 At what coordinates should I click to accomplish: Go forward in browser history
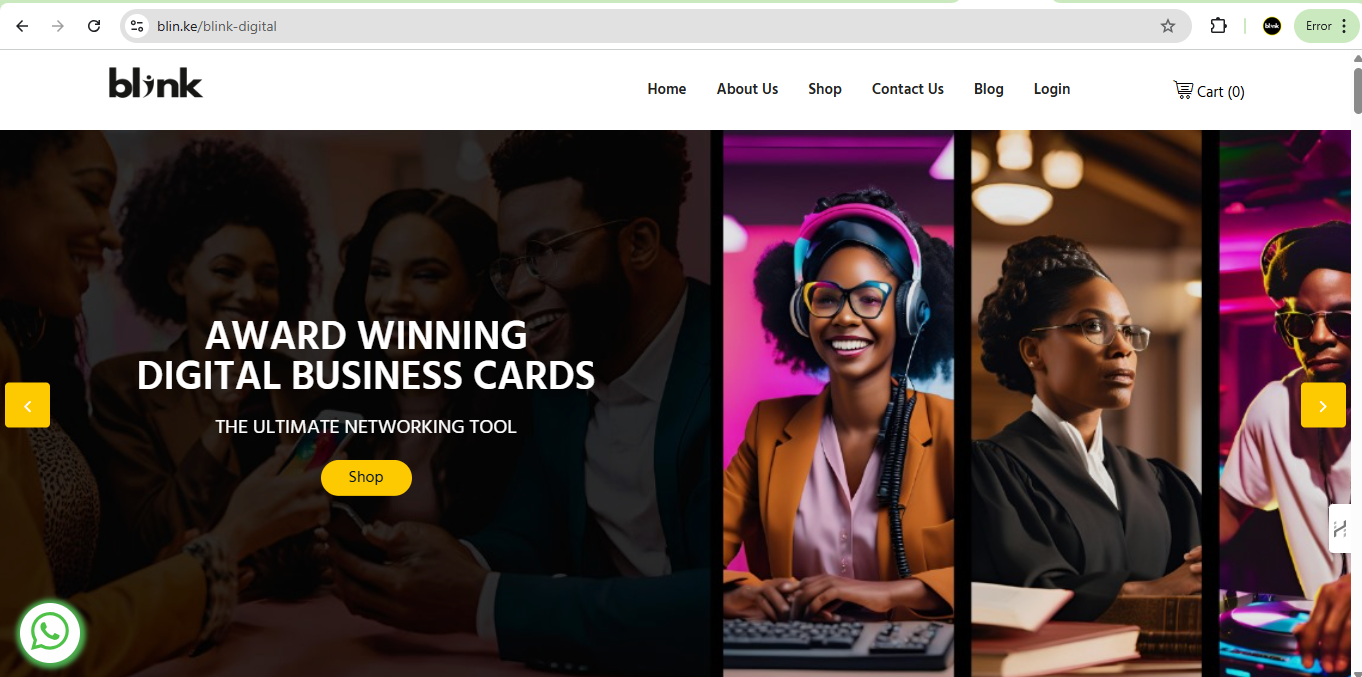(58, 26)
